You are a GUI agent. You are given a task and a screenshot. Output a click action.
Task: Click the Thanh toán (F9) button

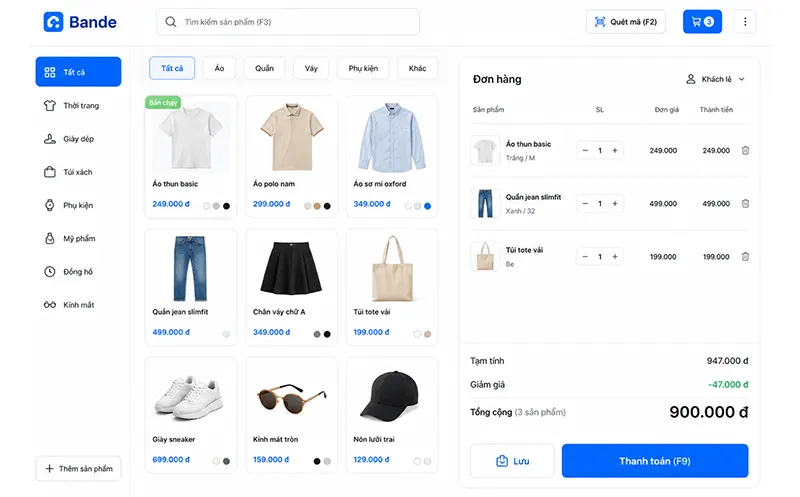click(x=655, y=461)
